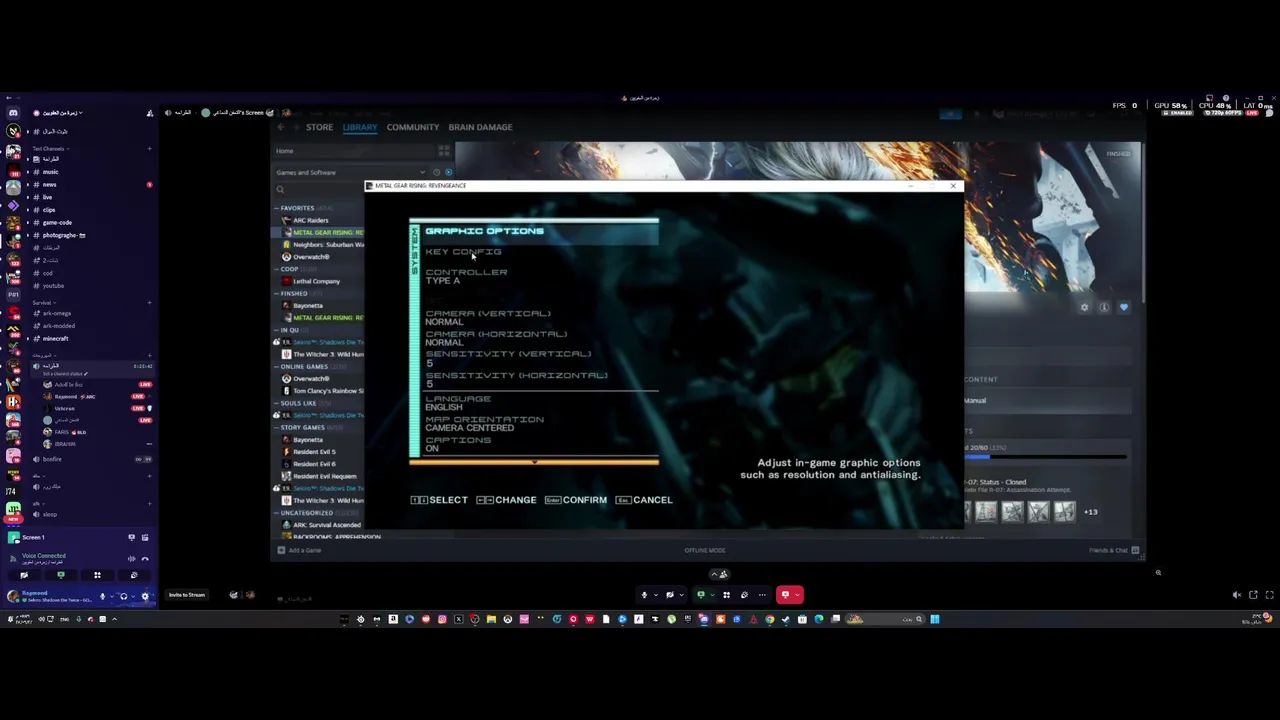This screenshot has width=1280, height=720.
Task: Open the +13 more achievements thumbnail
Action: (1091, 512)
